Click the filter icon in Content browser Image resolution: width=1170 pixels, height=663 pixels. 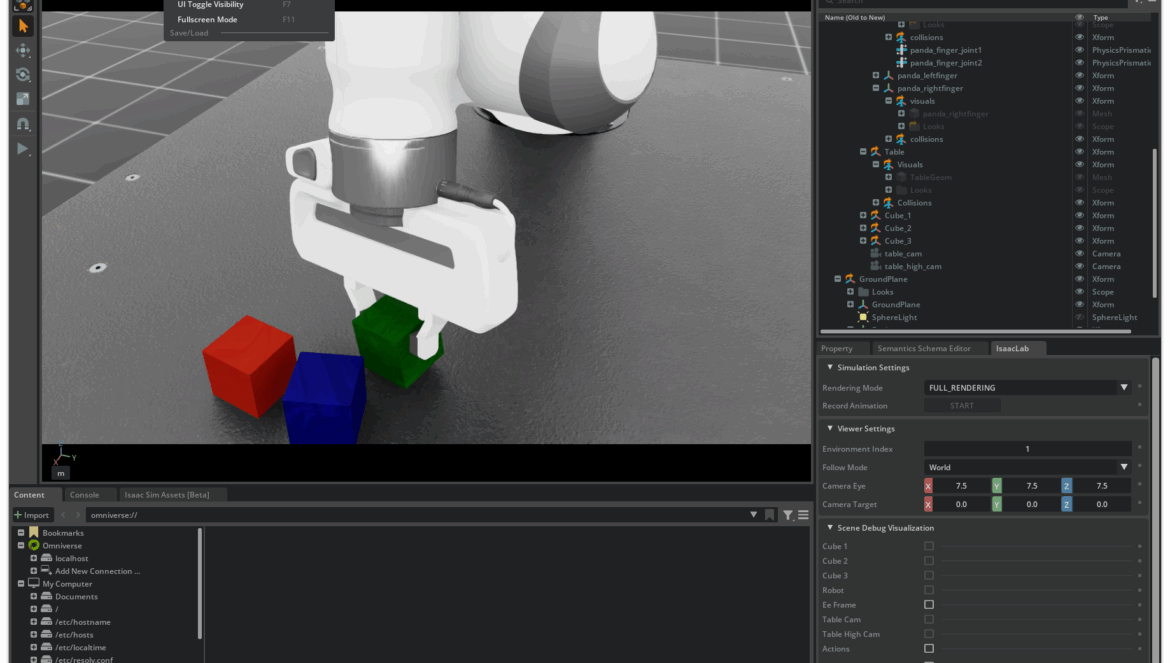(x=787, y=515)
